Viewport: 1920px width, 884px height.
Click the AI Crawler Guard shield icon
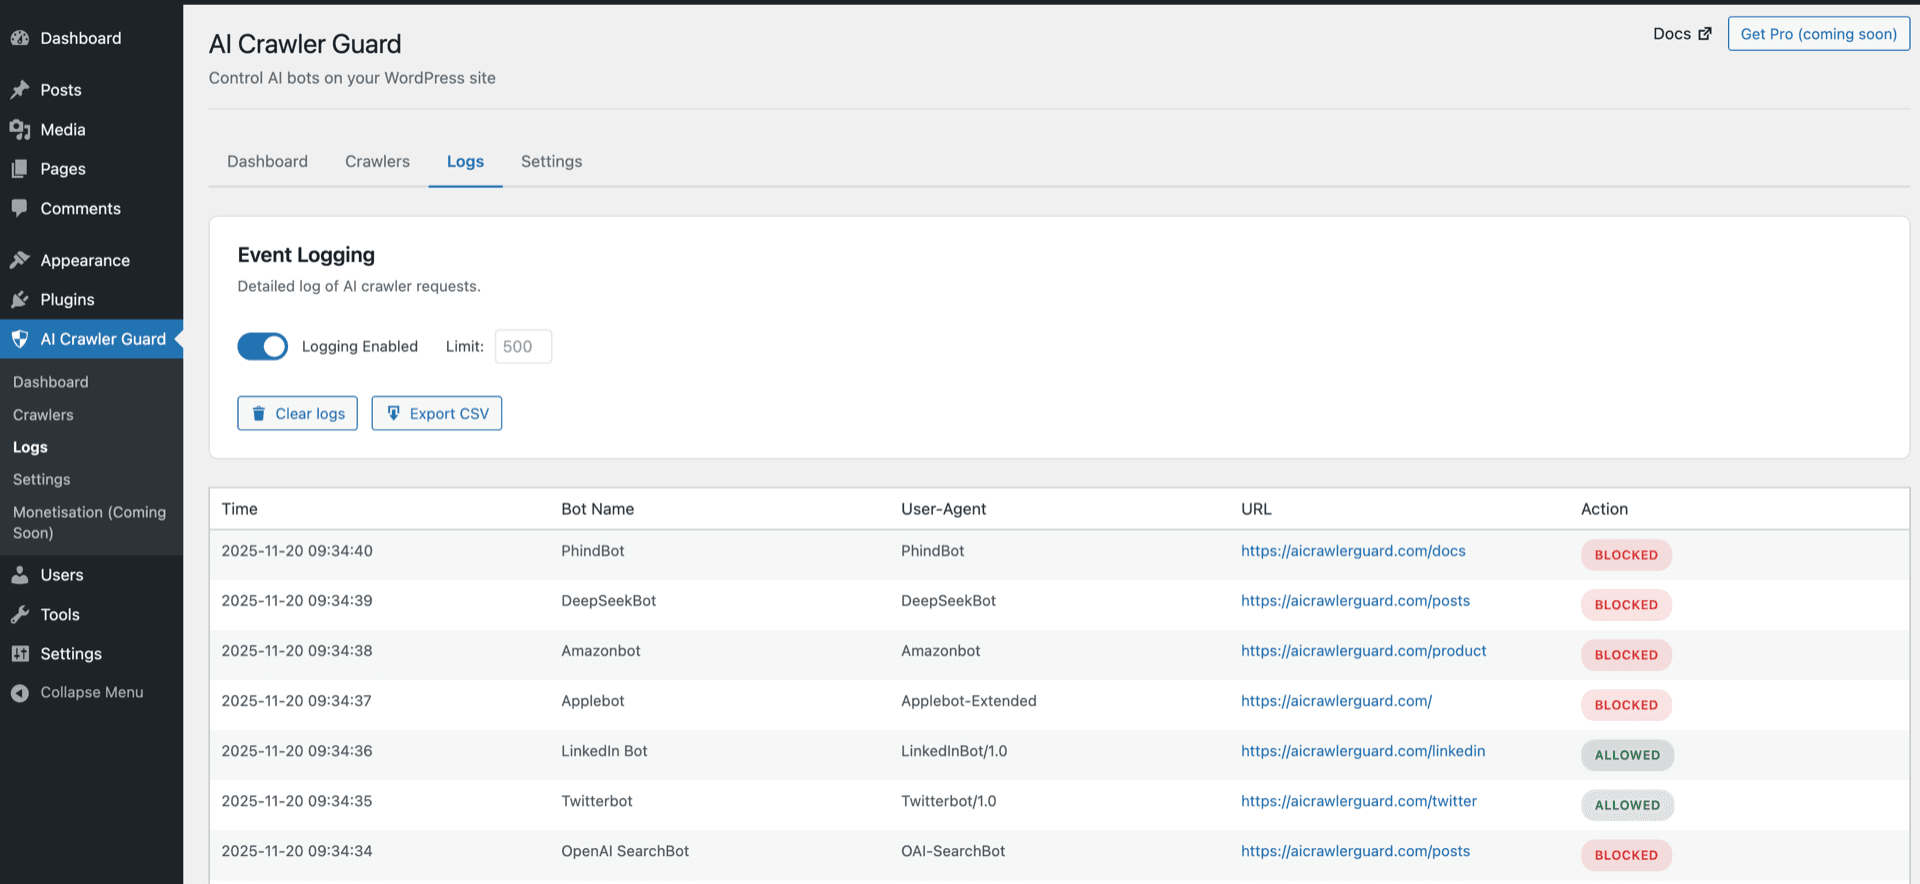[x=20, y=339]
